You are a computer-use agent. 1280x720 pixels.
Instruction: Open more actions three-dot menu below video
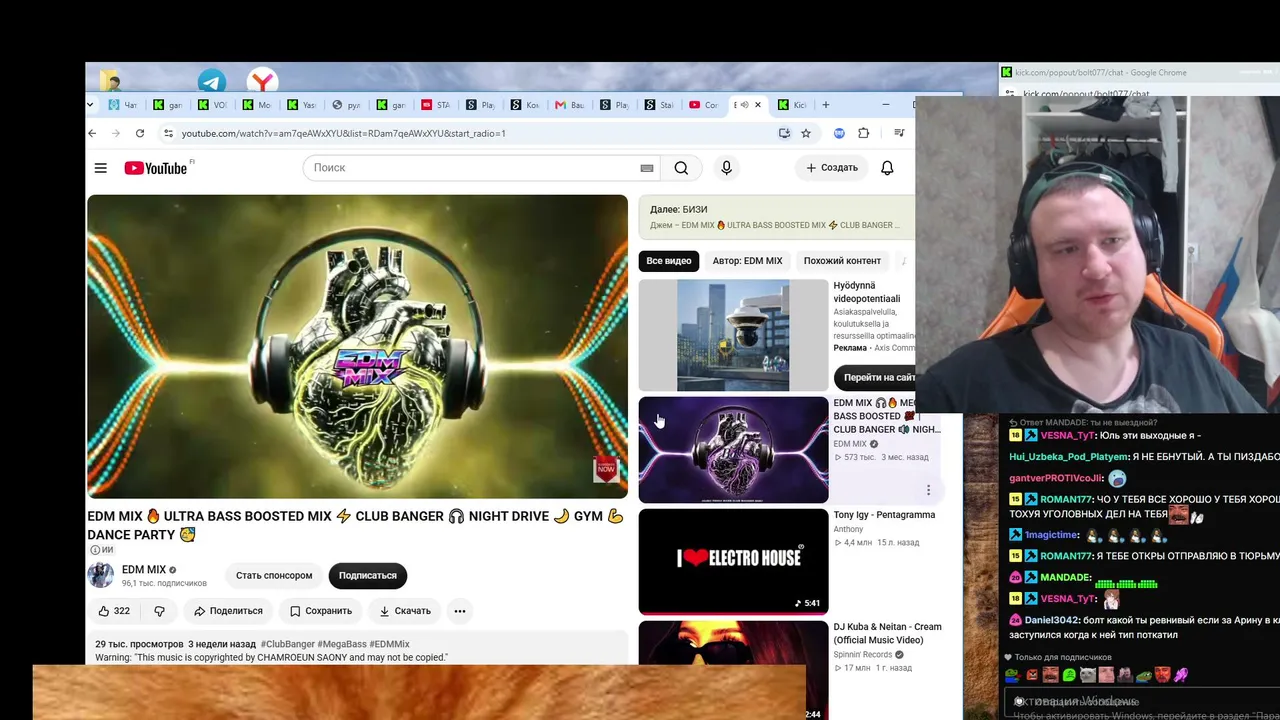[x=460, y=611]
